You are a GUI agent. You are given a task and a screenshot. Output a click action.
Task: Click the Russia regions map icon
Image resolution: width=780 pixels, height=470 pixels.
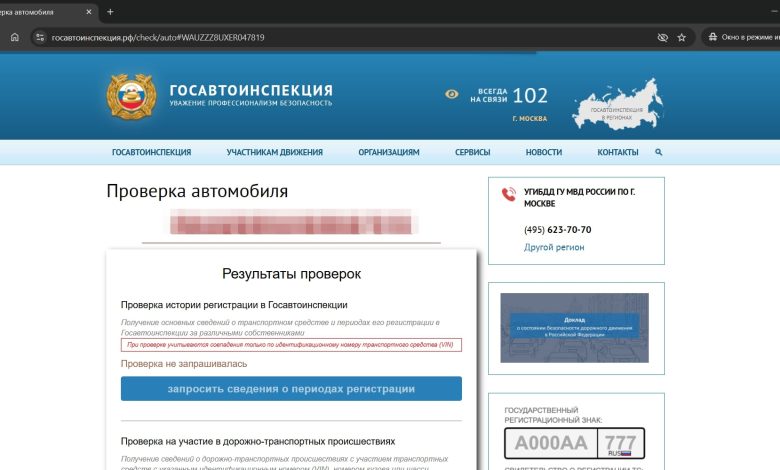(617, 105)
